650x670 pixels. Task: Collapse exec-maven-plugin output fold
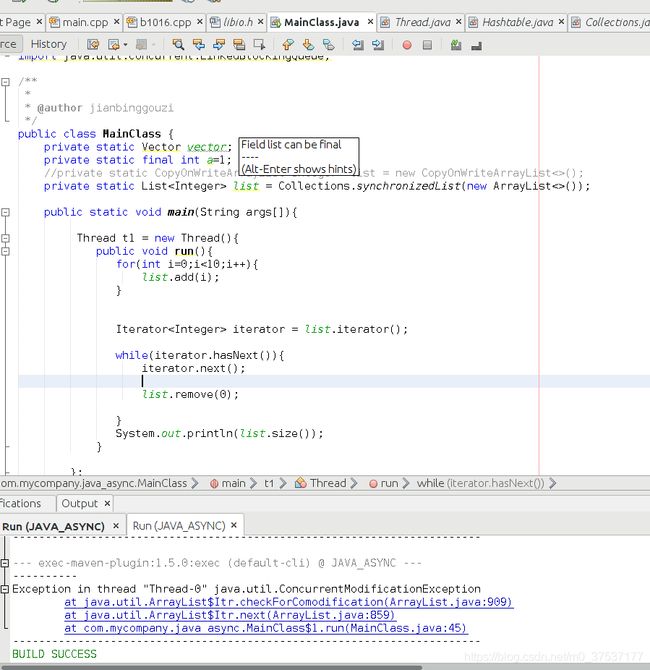[5, 563]
